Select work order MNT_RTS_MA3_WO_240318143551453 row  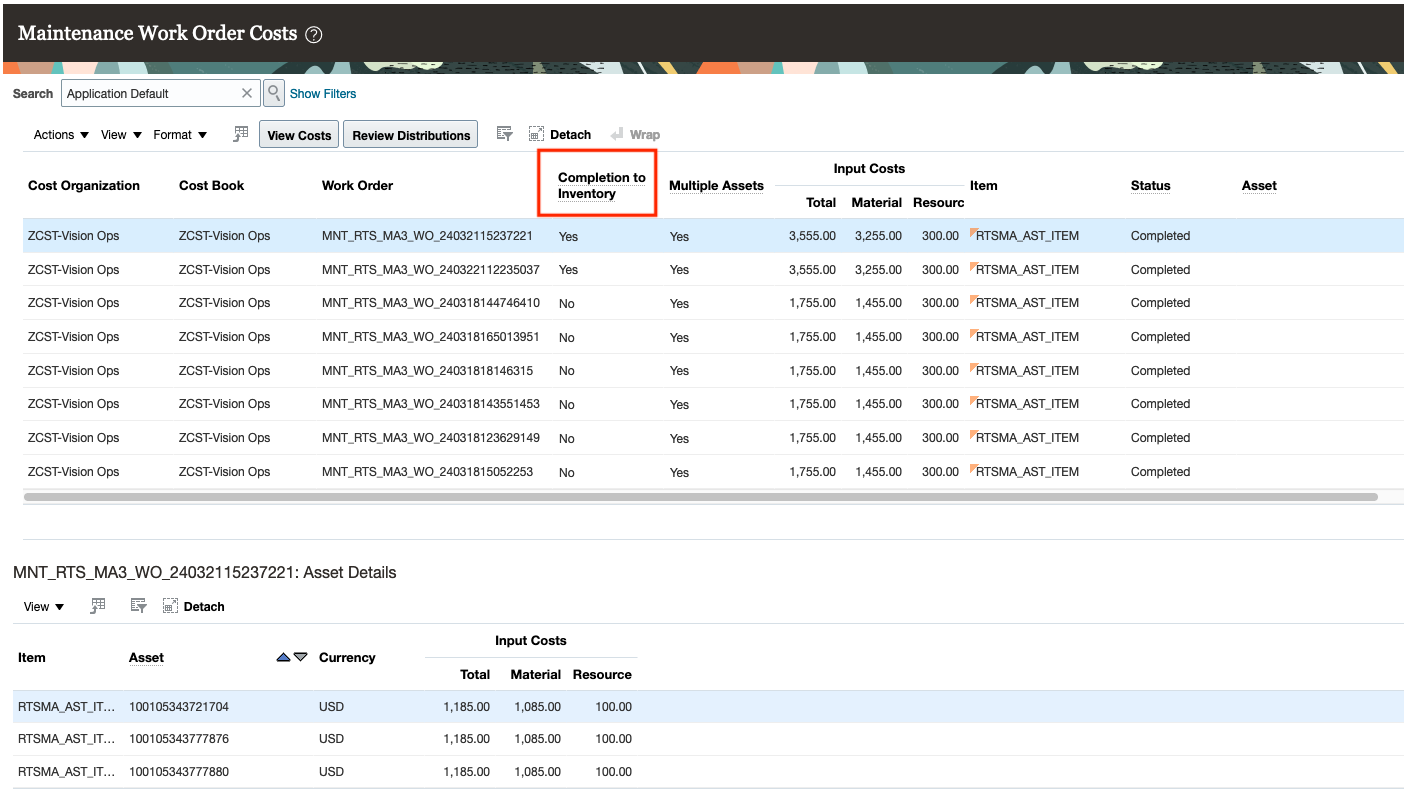(x=713, y=404)
